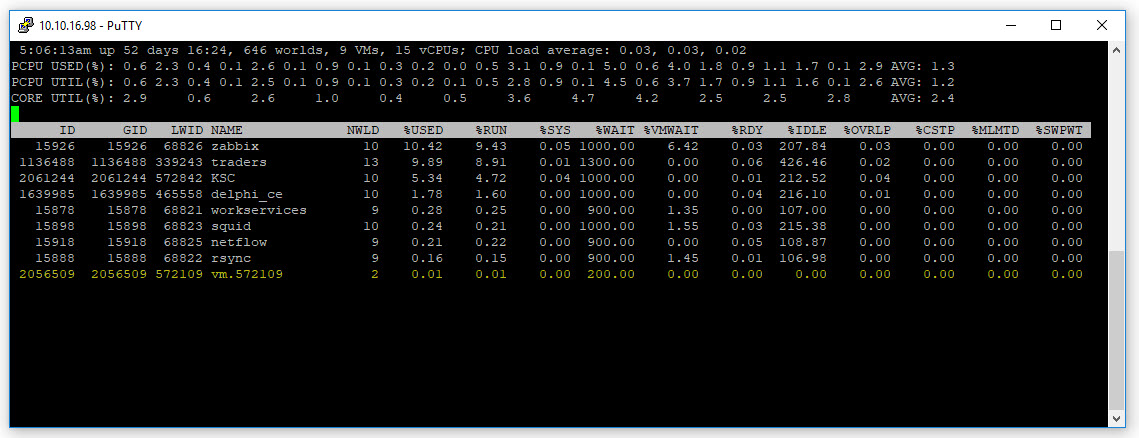
Task: Select the zabbix VM name
Action: pos(235,146)
